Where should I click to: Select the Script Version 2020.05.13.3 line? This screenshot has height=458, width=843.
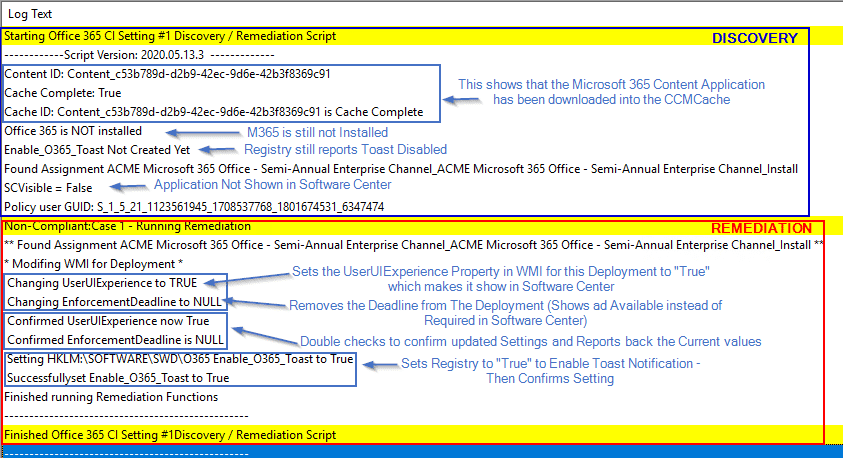(x=138, y=55)
